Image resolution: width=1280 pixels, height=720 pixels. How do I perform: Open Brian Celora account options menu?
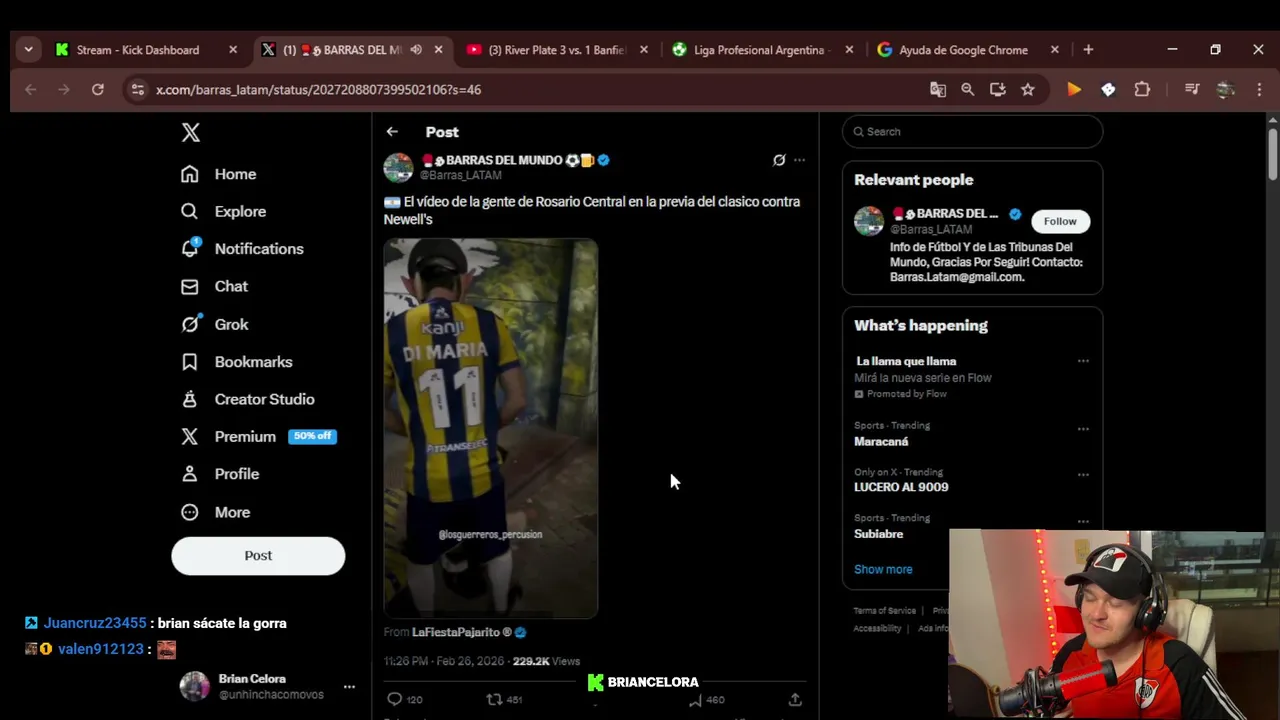coord(349,687)
